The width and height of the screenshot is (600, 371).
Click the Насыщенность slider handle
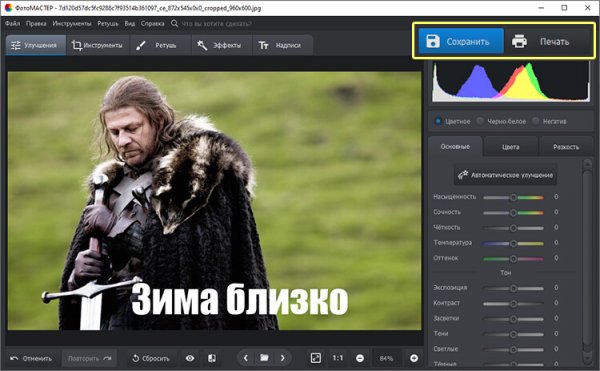pyautogui.click(x=513, y=197)
